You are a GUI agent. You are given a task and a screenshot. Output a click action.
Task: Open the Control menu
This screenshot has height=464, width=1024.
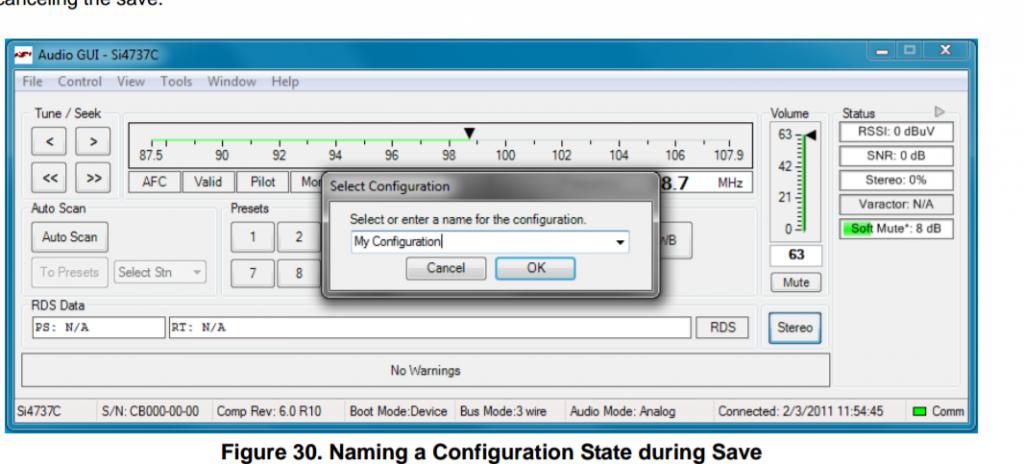click(80, 81)
